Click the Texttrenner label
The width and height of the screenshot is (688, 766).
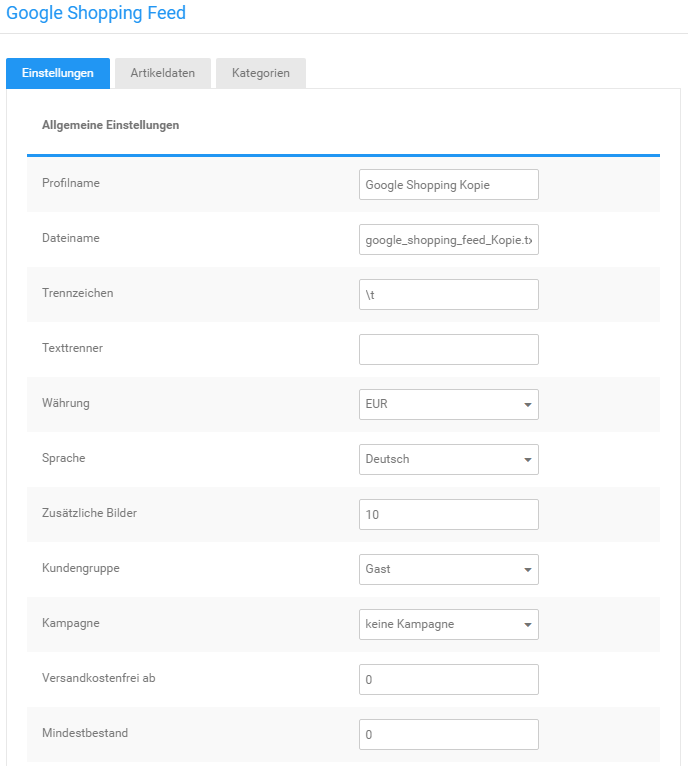click(x=72, y=348)
